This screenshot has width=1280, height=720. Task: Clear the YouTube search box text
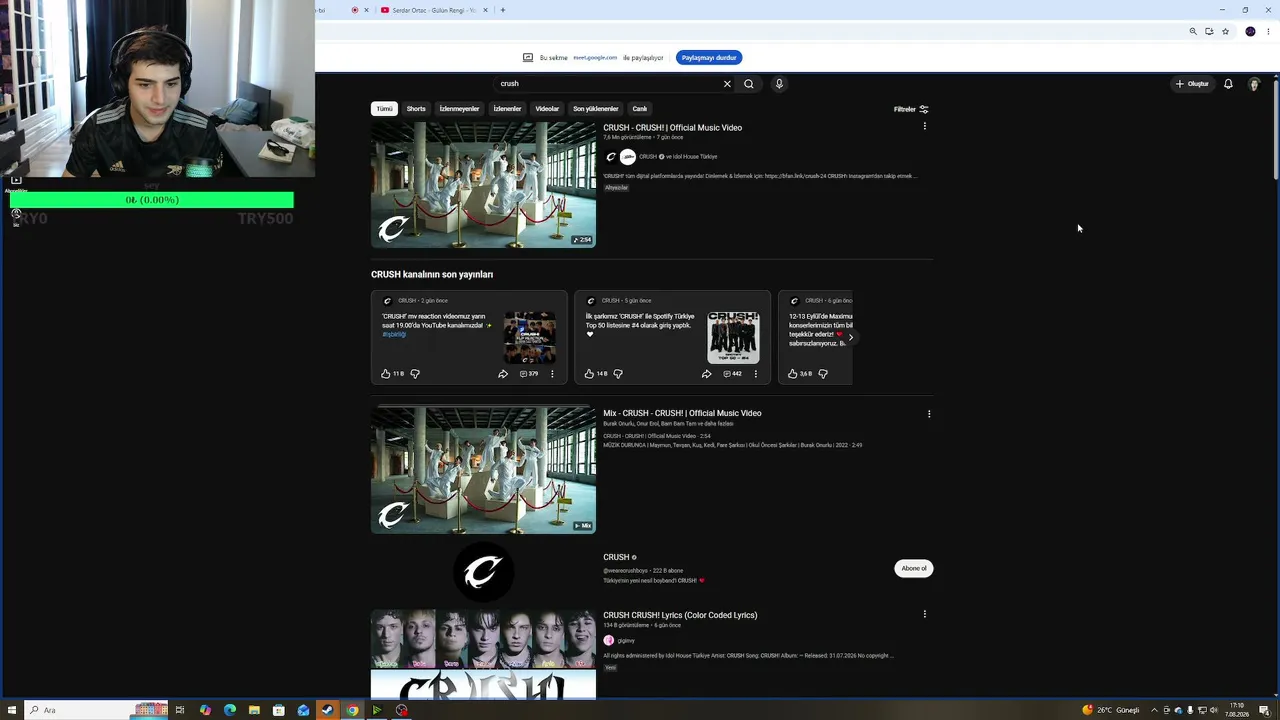point(727,84)
